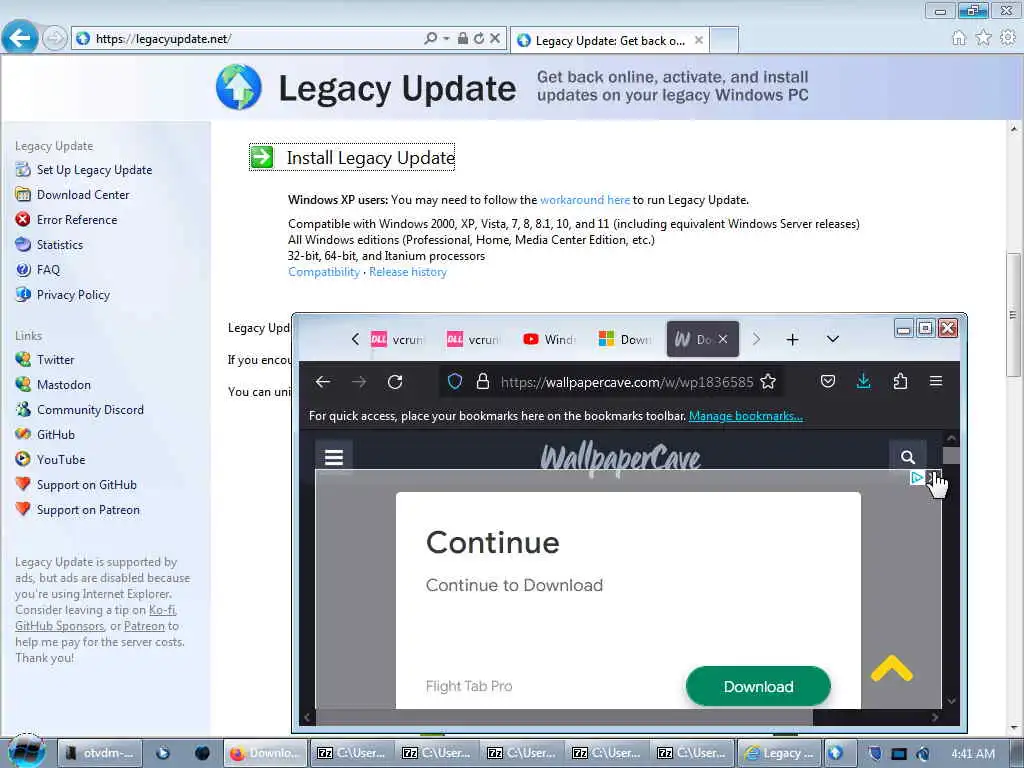1024x768 pixels.
Task: Click the Ko-fi tip link
Action: (162, 610)
